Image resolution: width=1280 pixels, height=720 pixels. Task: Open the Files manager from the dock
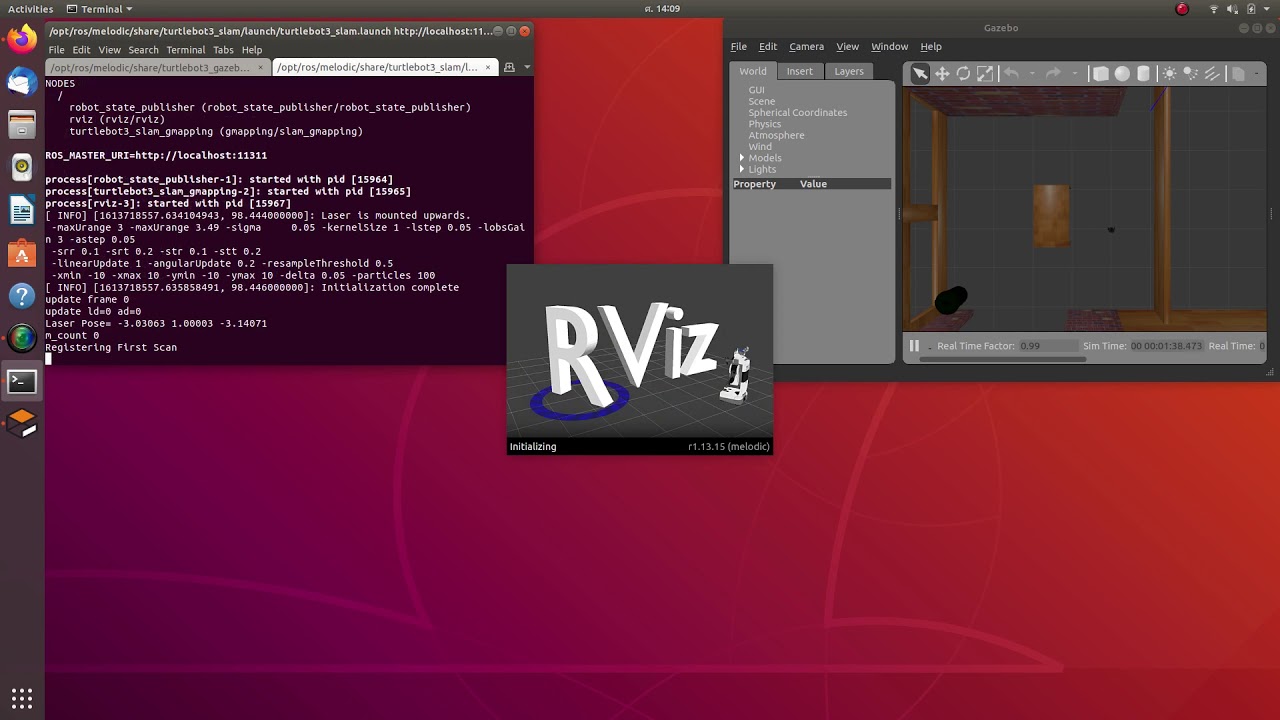pyautogui.click(x=22, y=125)
